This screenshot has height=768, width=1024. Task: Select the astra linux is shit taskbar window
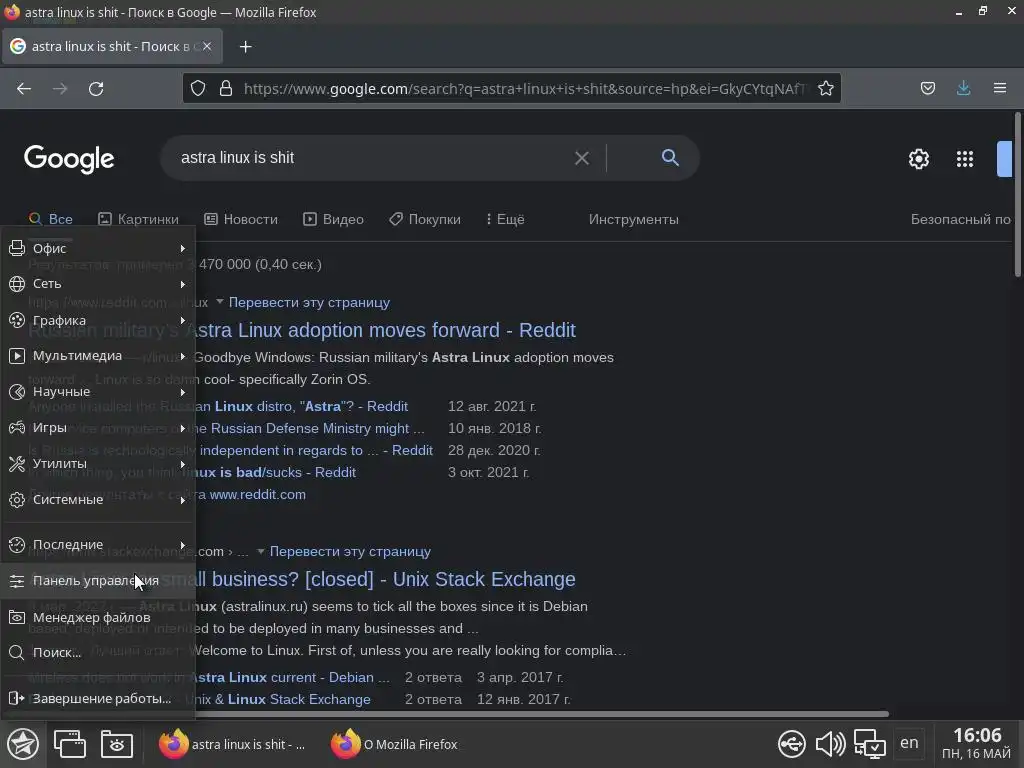click(x=232, y=744)
